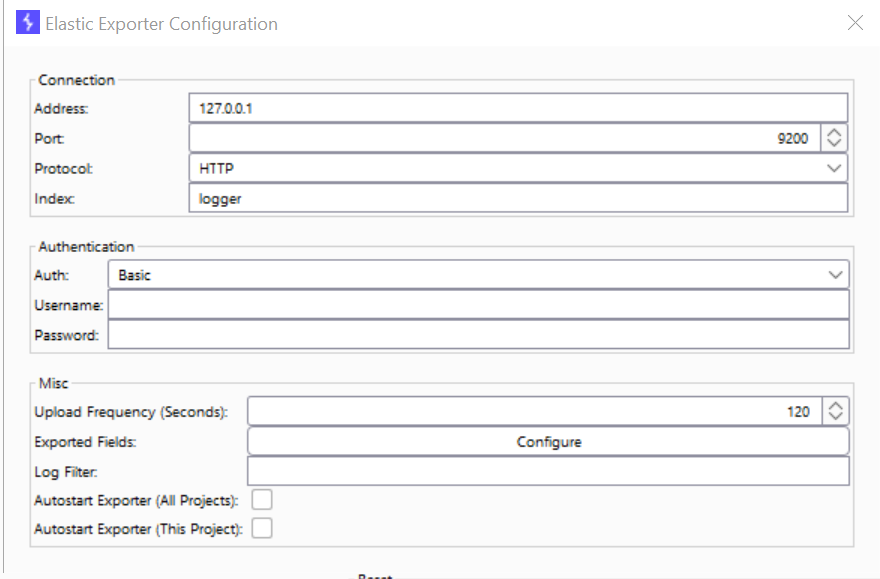Decrement the Port value with down arrow
Viewport: 880px width, 579px height.
click(x=834, y=143)
